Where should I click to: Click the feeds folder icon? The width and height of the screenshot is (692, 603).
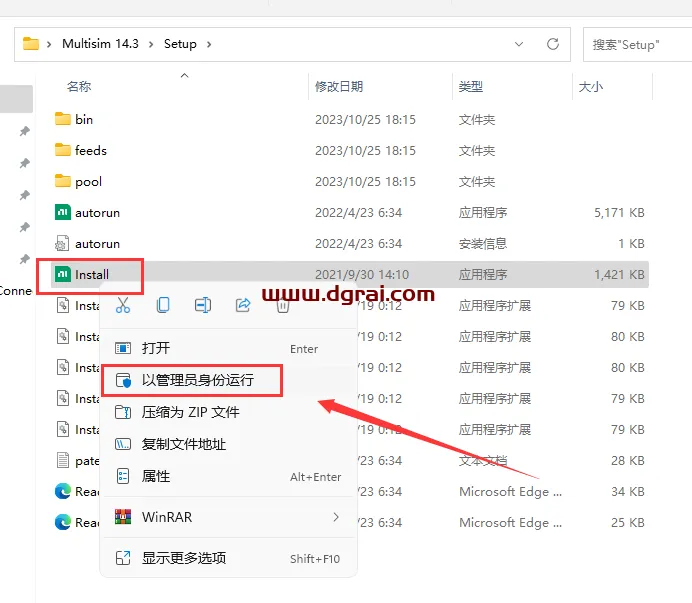pos(63,150)
